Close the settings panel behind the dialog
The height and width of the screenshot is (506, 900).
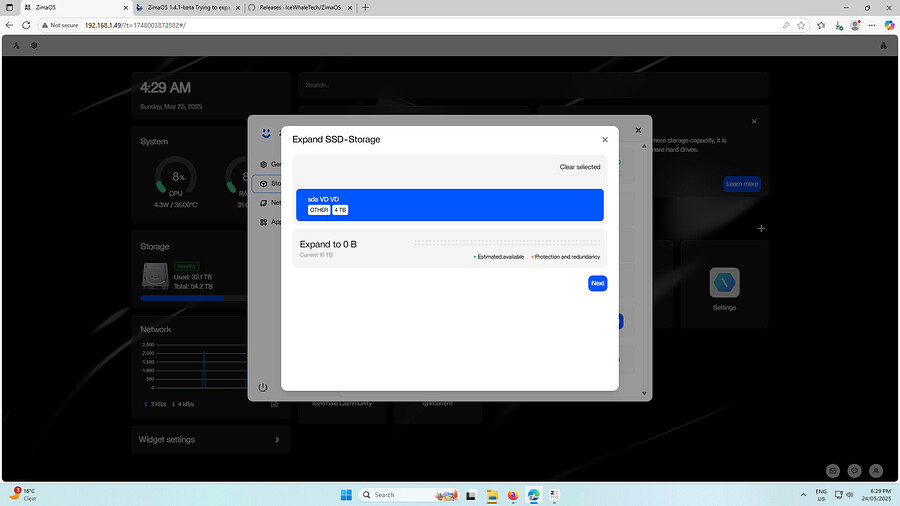point(638,130)
